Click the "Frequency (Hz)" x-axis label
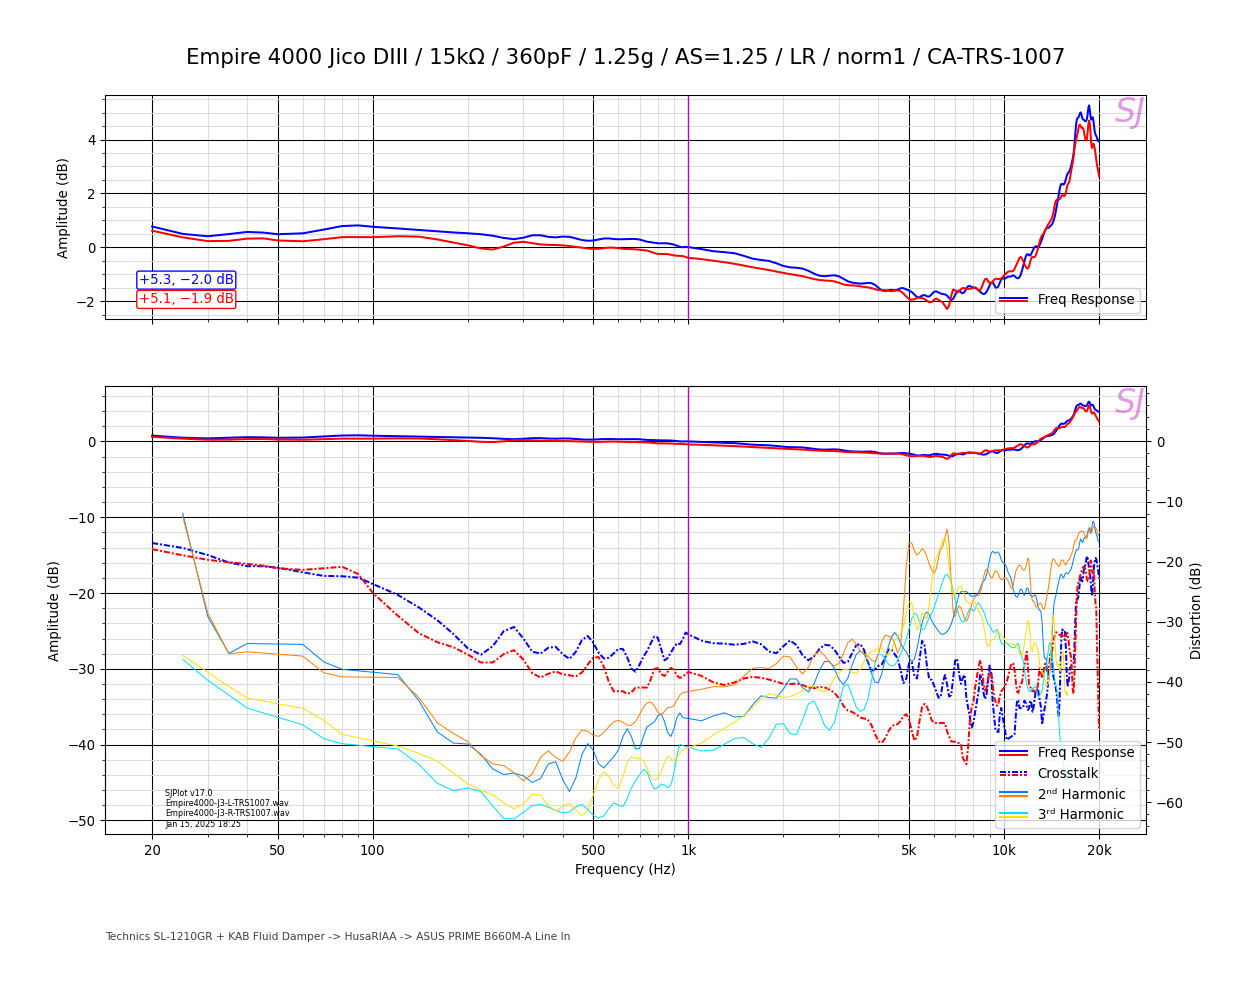Image resolution: width=1251 pixels, height=990 pixels. pyautogui.click(x=625, y=869)
